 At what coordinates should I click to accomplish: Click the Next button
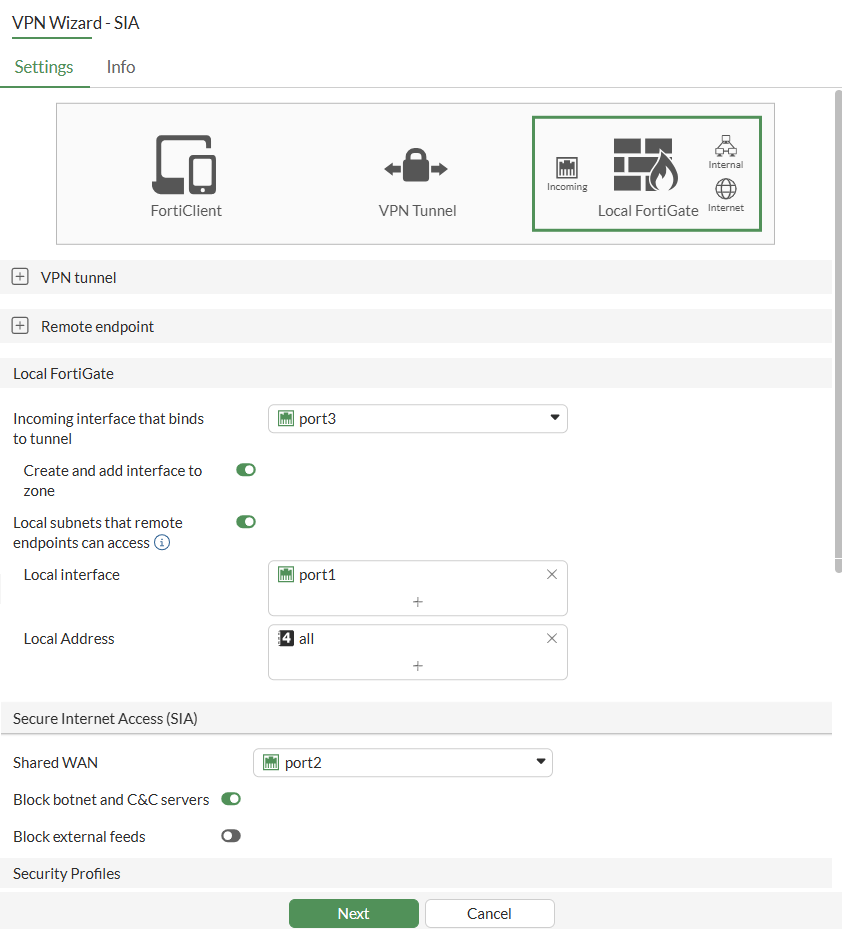[353, 913]
